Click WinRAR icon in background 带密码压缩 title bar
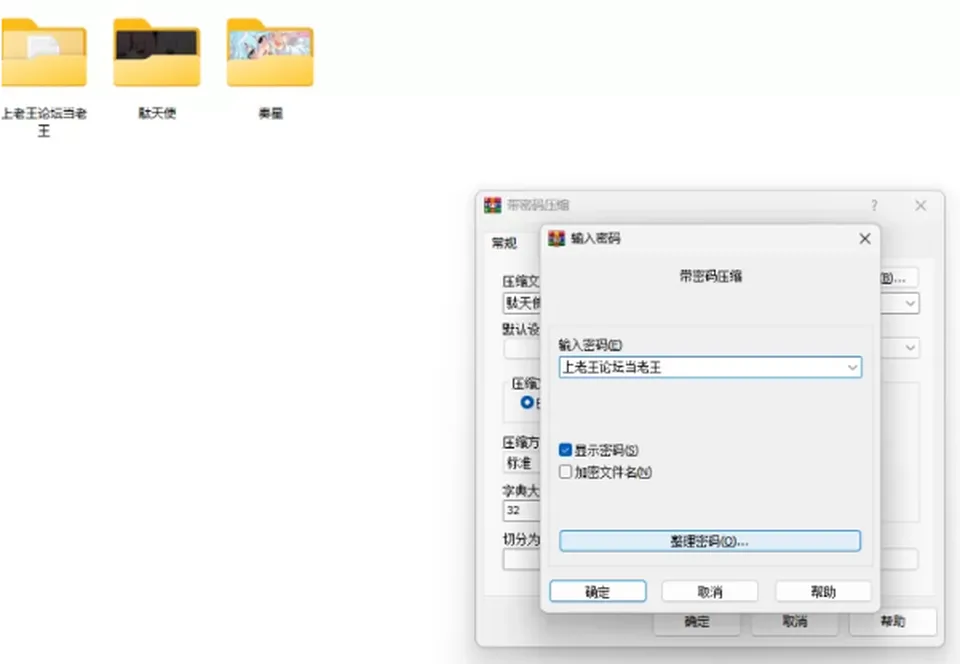This screenshot has width=960, height=664. pos(493,205)
